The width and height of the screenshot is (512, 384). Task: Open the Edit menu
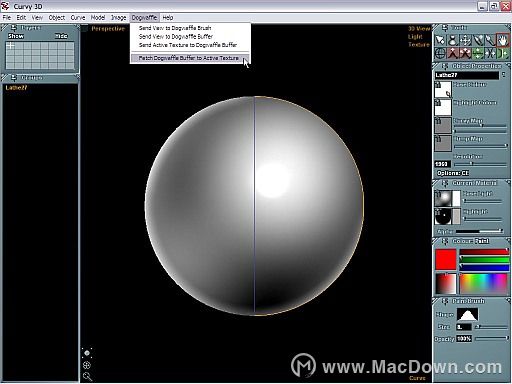tap(21, 18)
